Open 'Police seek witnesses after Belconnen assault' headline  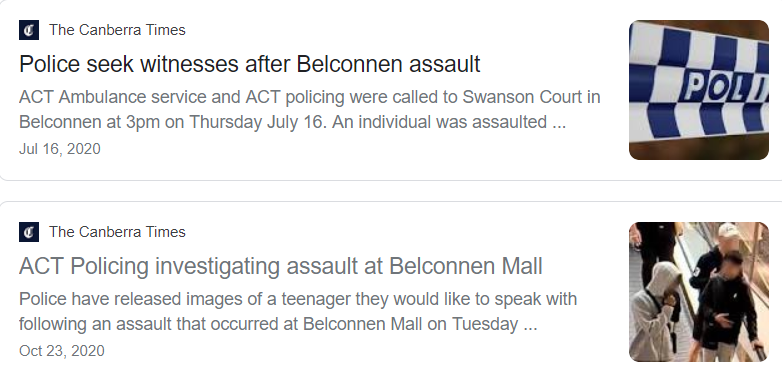click(x=249, y=64)
